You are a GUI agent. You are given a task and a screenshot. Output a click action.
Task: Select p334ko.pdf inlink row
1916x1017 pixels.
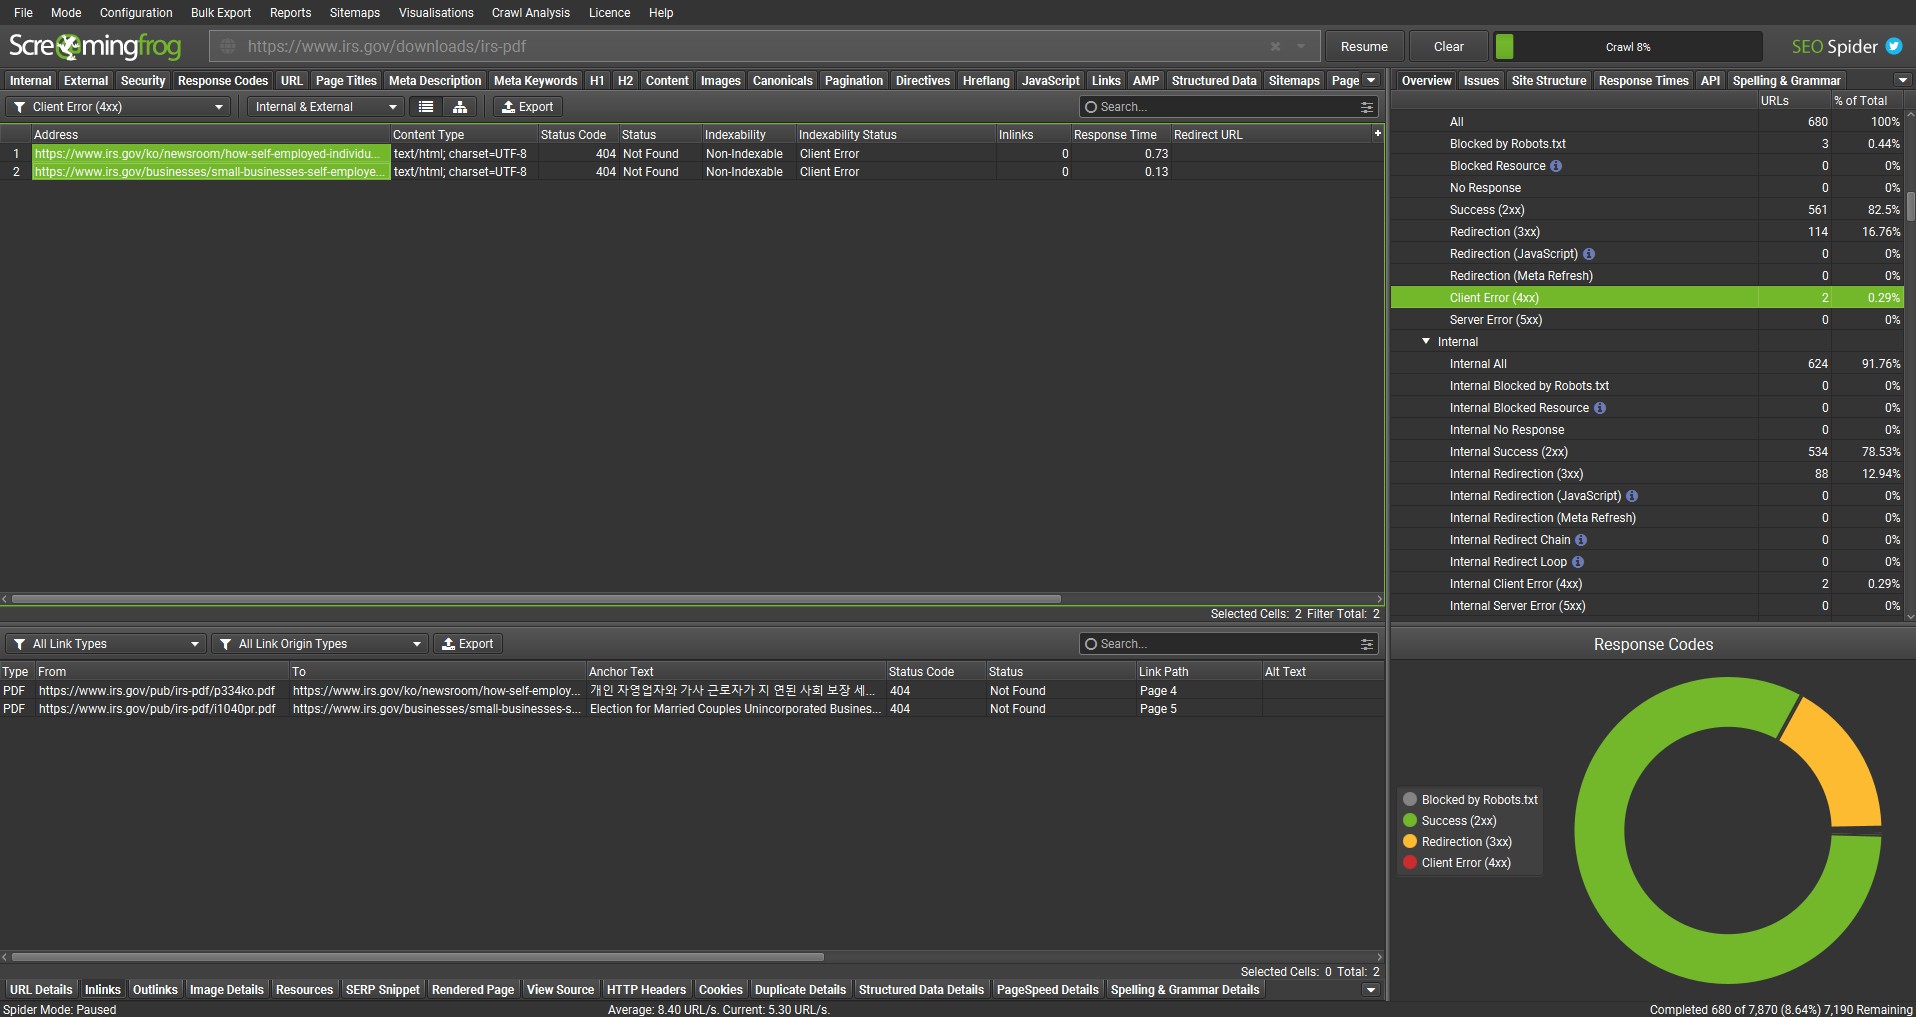[692, 691]
